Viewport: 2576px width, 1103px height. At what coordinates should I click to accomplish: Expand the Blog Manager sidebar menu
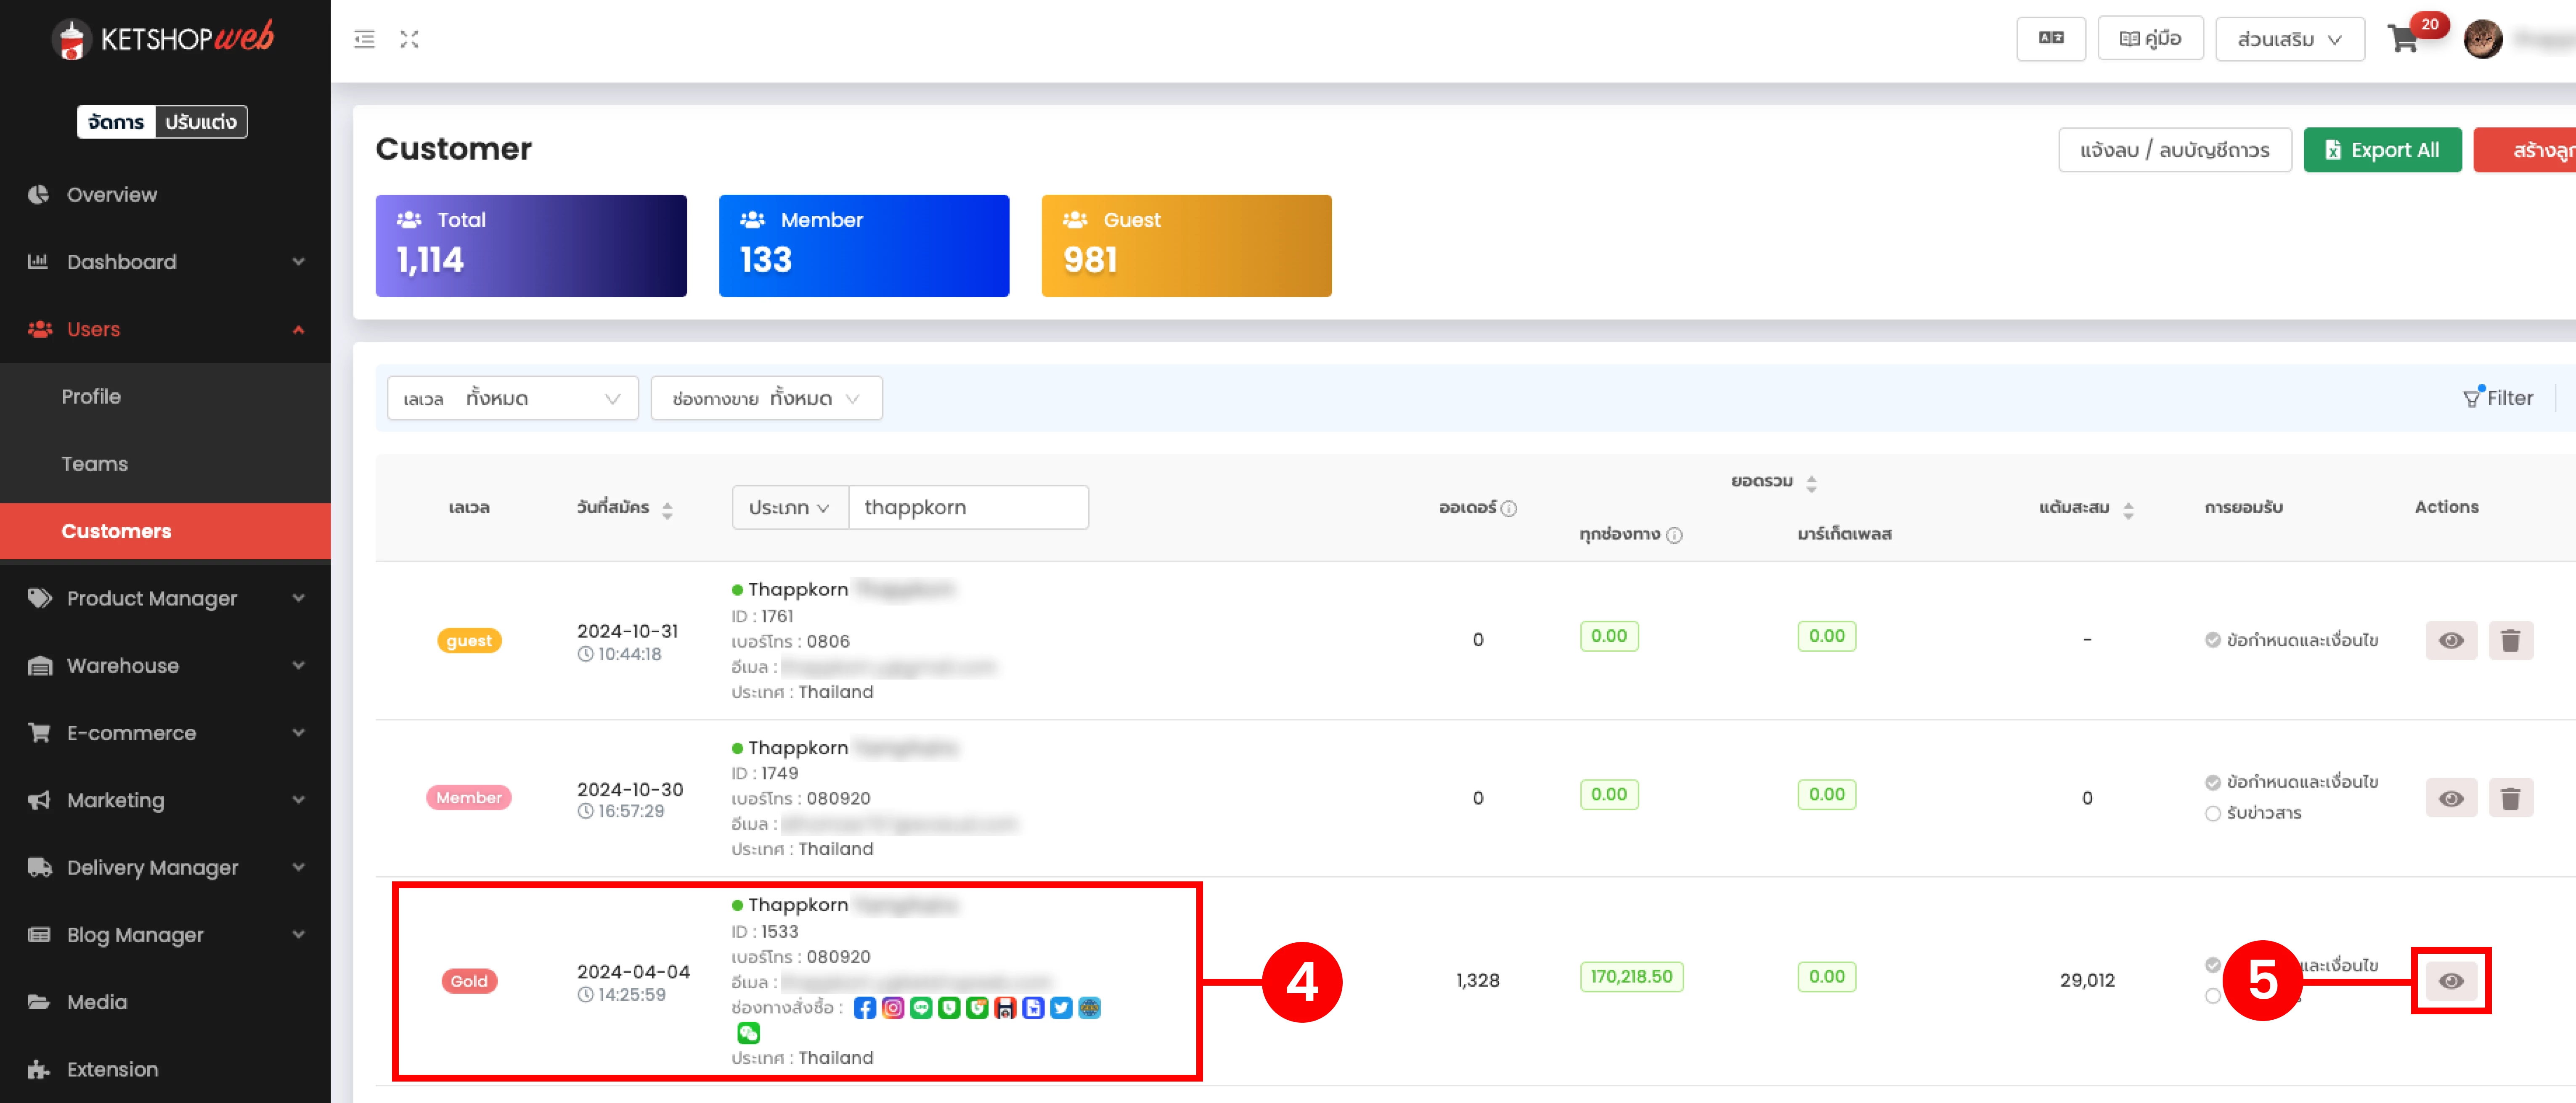165,935
